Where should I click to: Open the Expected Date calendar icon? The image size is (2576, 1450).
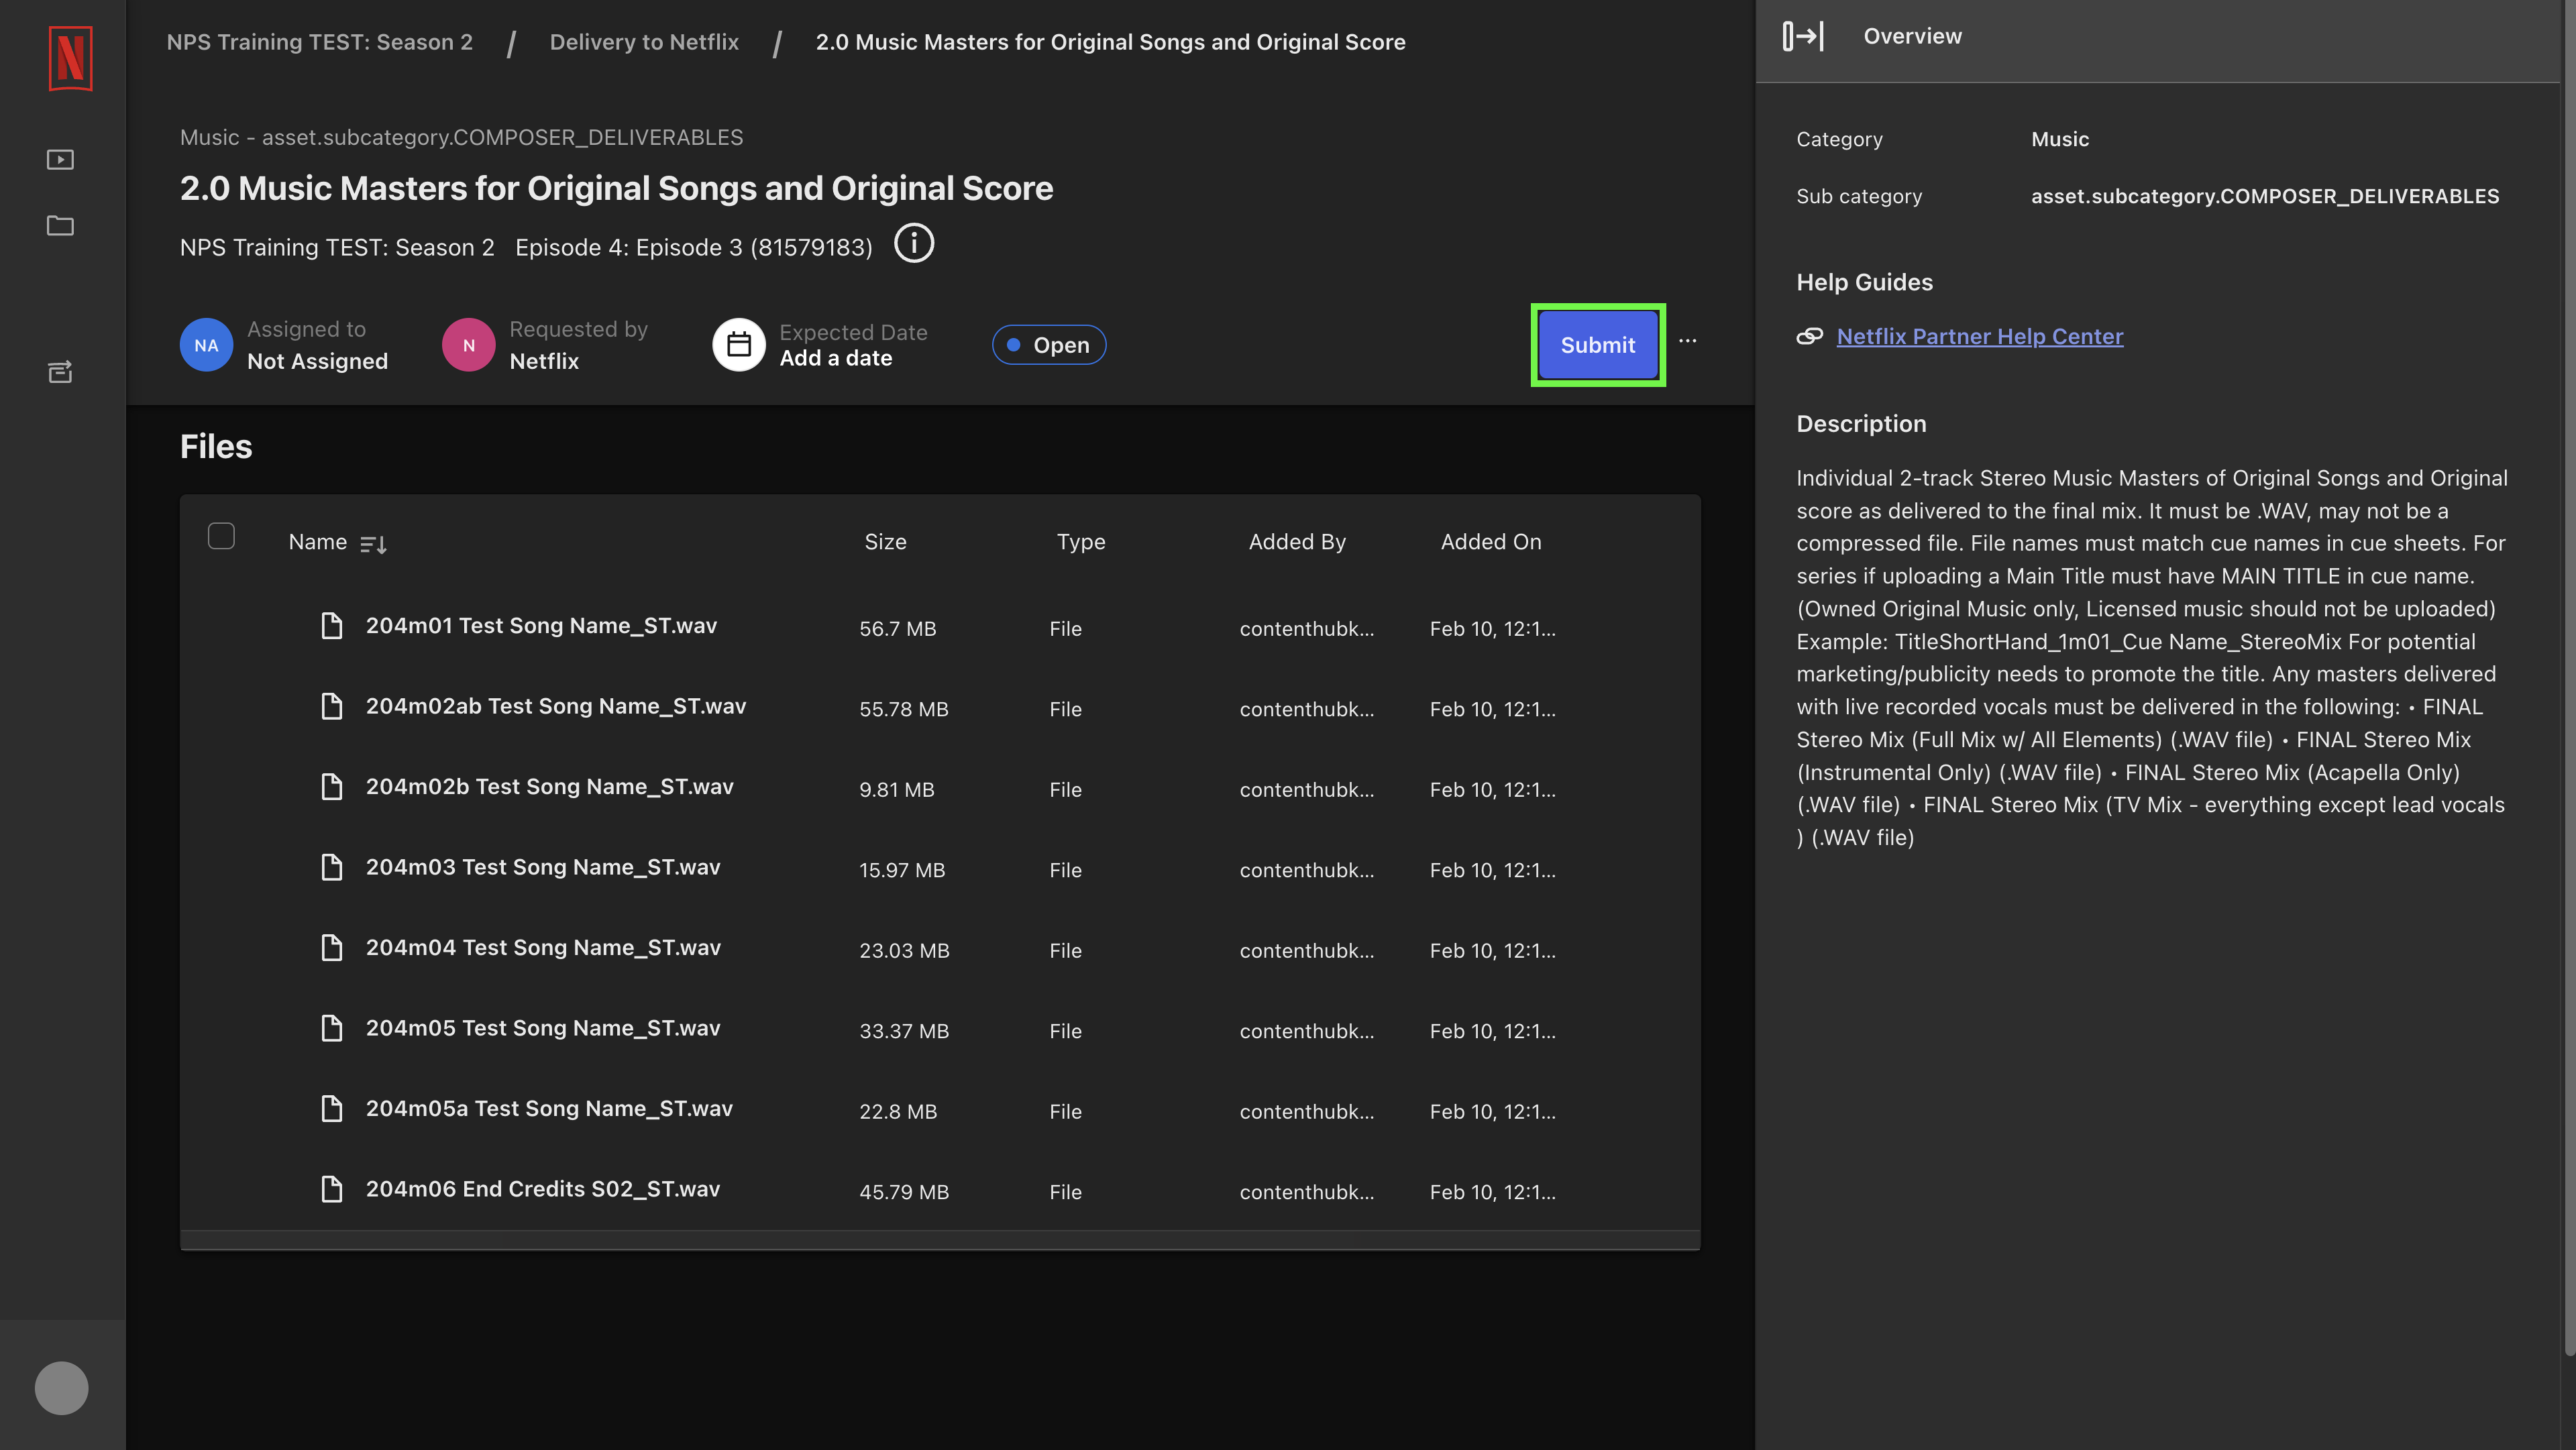739,345
